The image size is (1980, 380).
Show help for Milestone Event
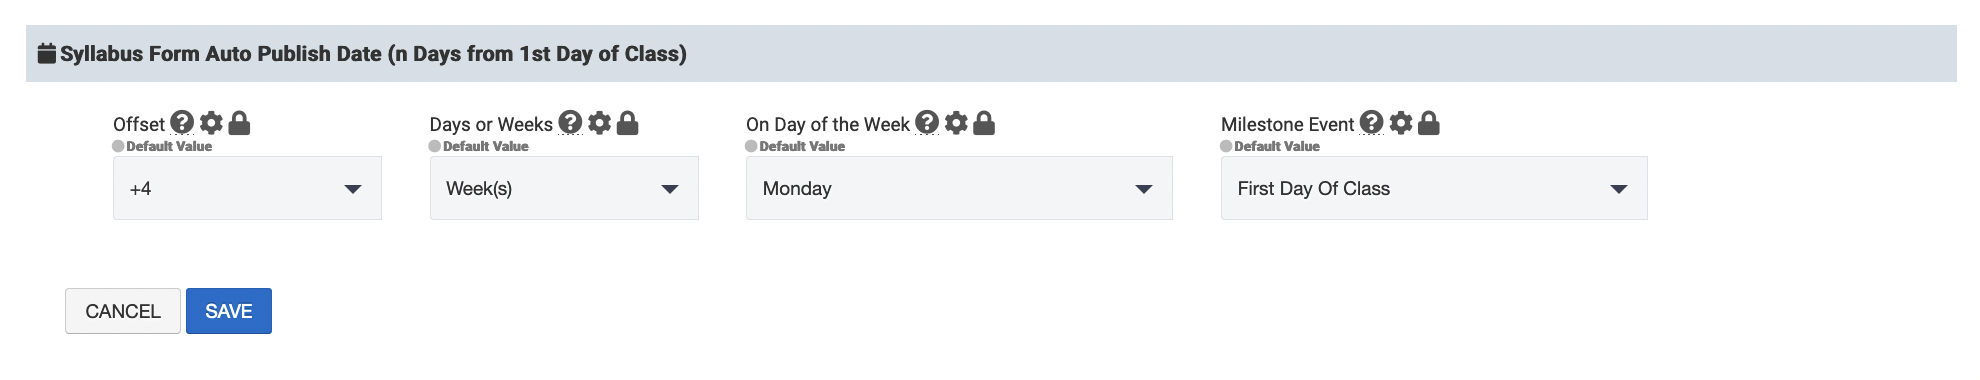1372,123
